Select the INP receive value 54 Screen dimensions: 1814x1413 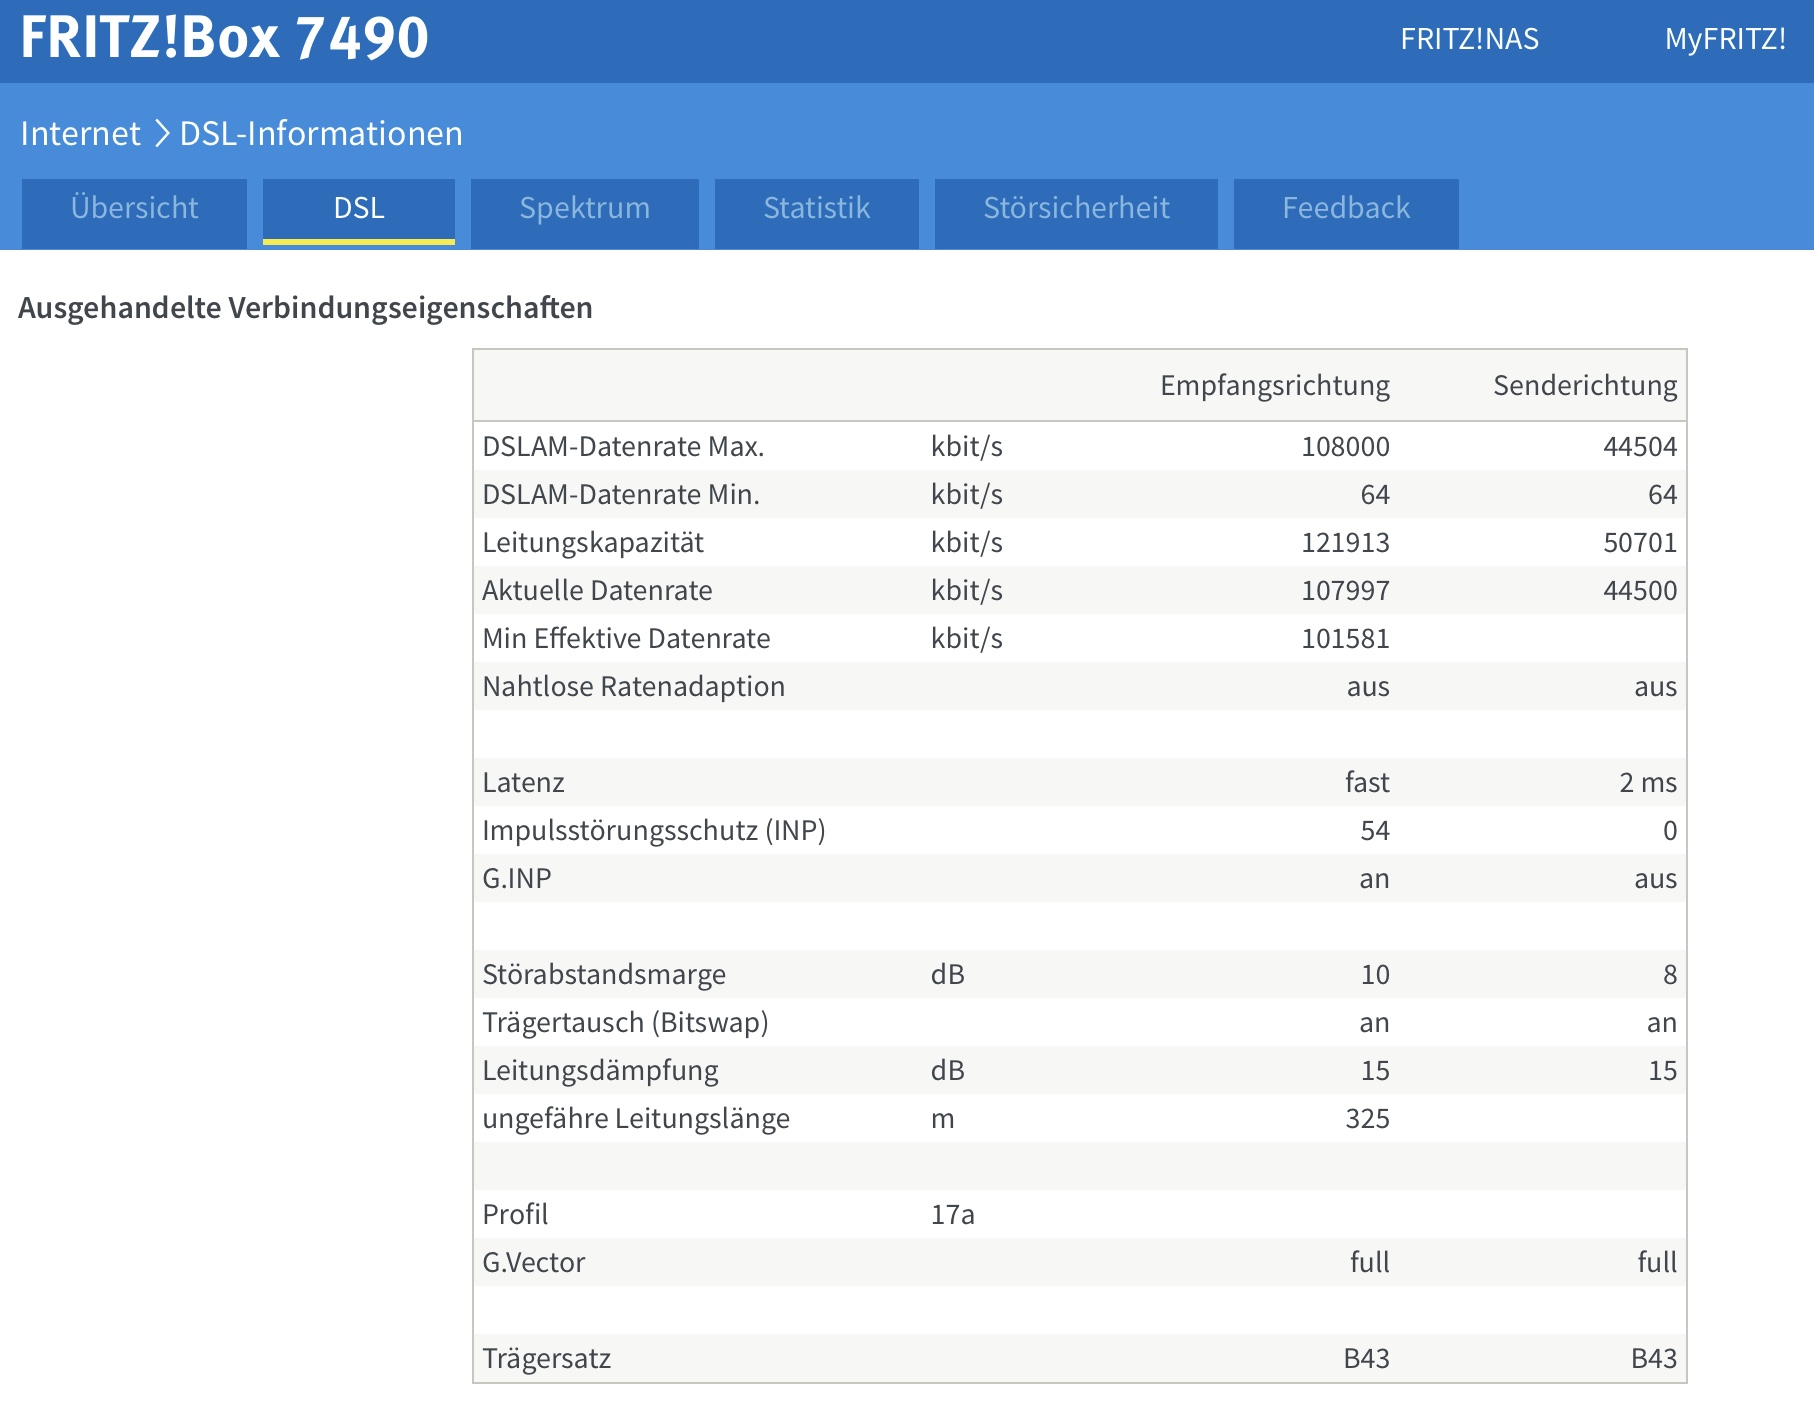pyautogui.click(x=1375, y=830)
